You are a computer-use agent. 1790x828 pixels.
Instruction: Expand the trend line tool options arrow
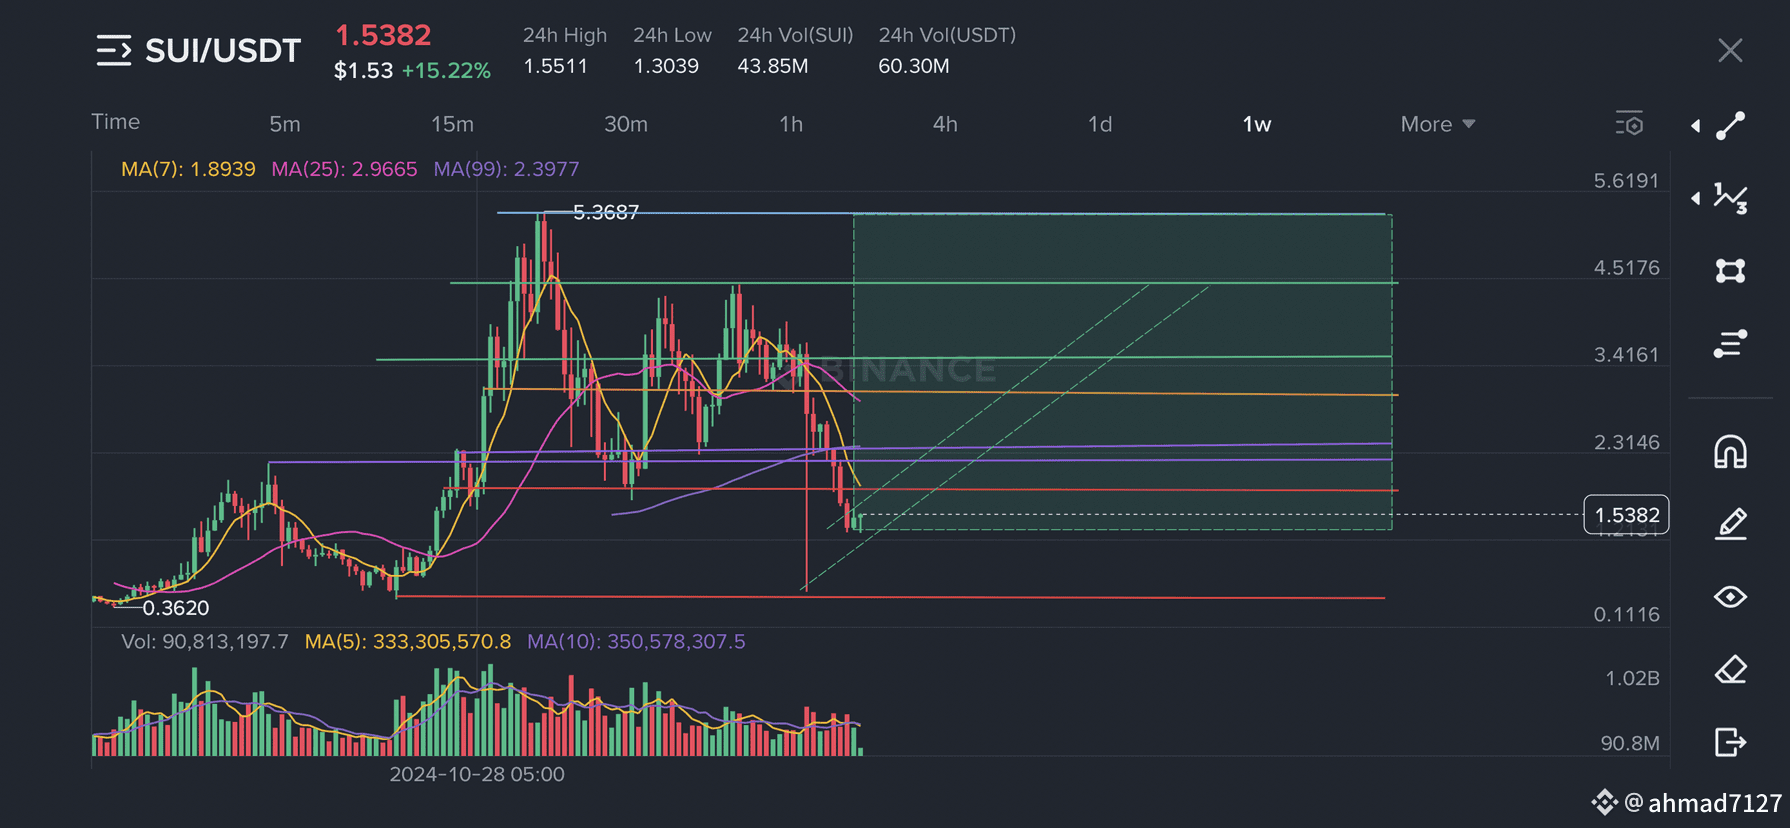pos(1695,125)
